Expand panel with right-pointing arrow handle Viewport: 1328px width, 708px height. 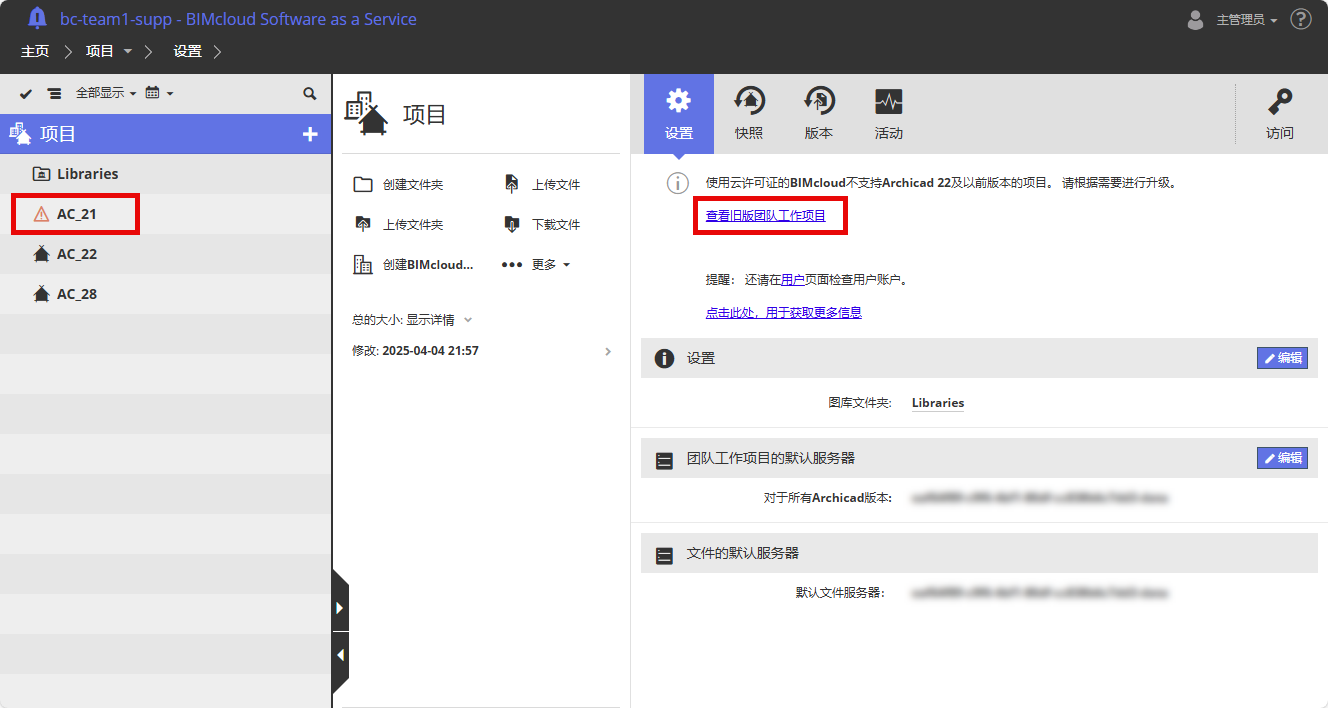[340, 608]
